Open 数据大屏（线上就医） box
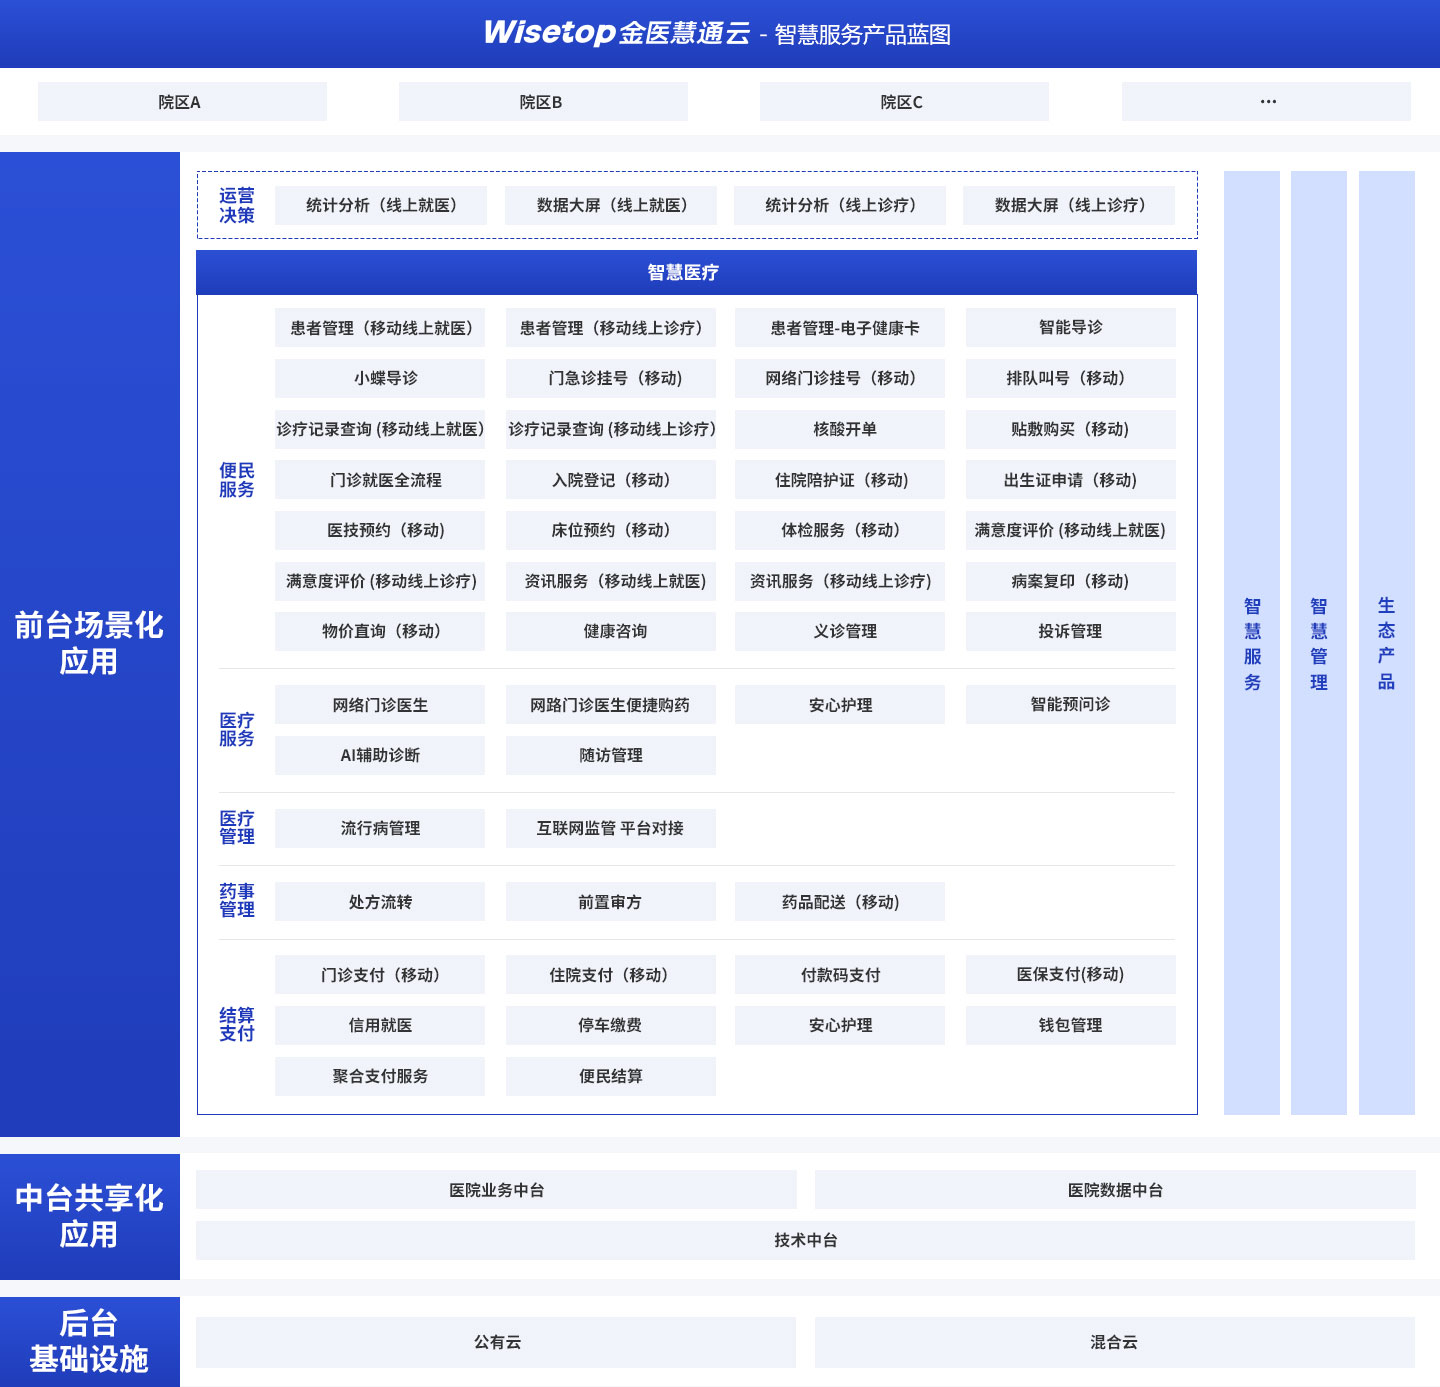Viewport: 1440px width, 1387px height. point(611,205)
